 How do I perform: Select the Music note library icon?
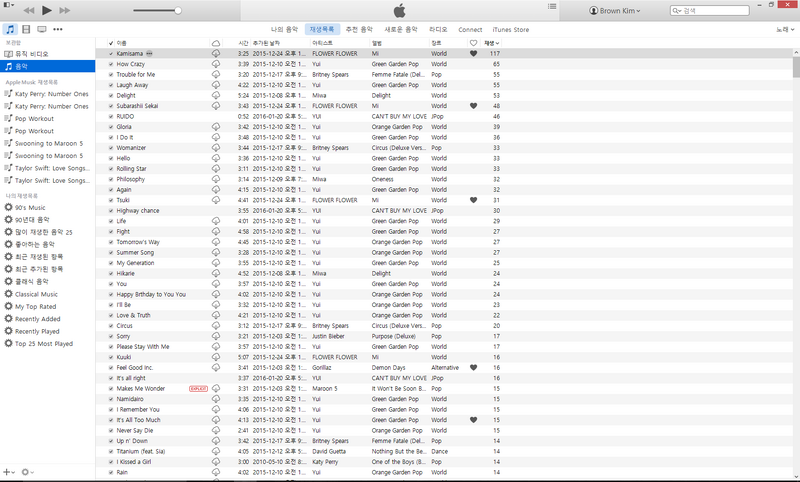tap(10, 29)
